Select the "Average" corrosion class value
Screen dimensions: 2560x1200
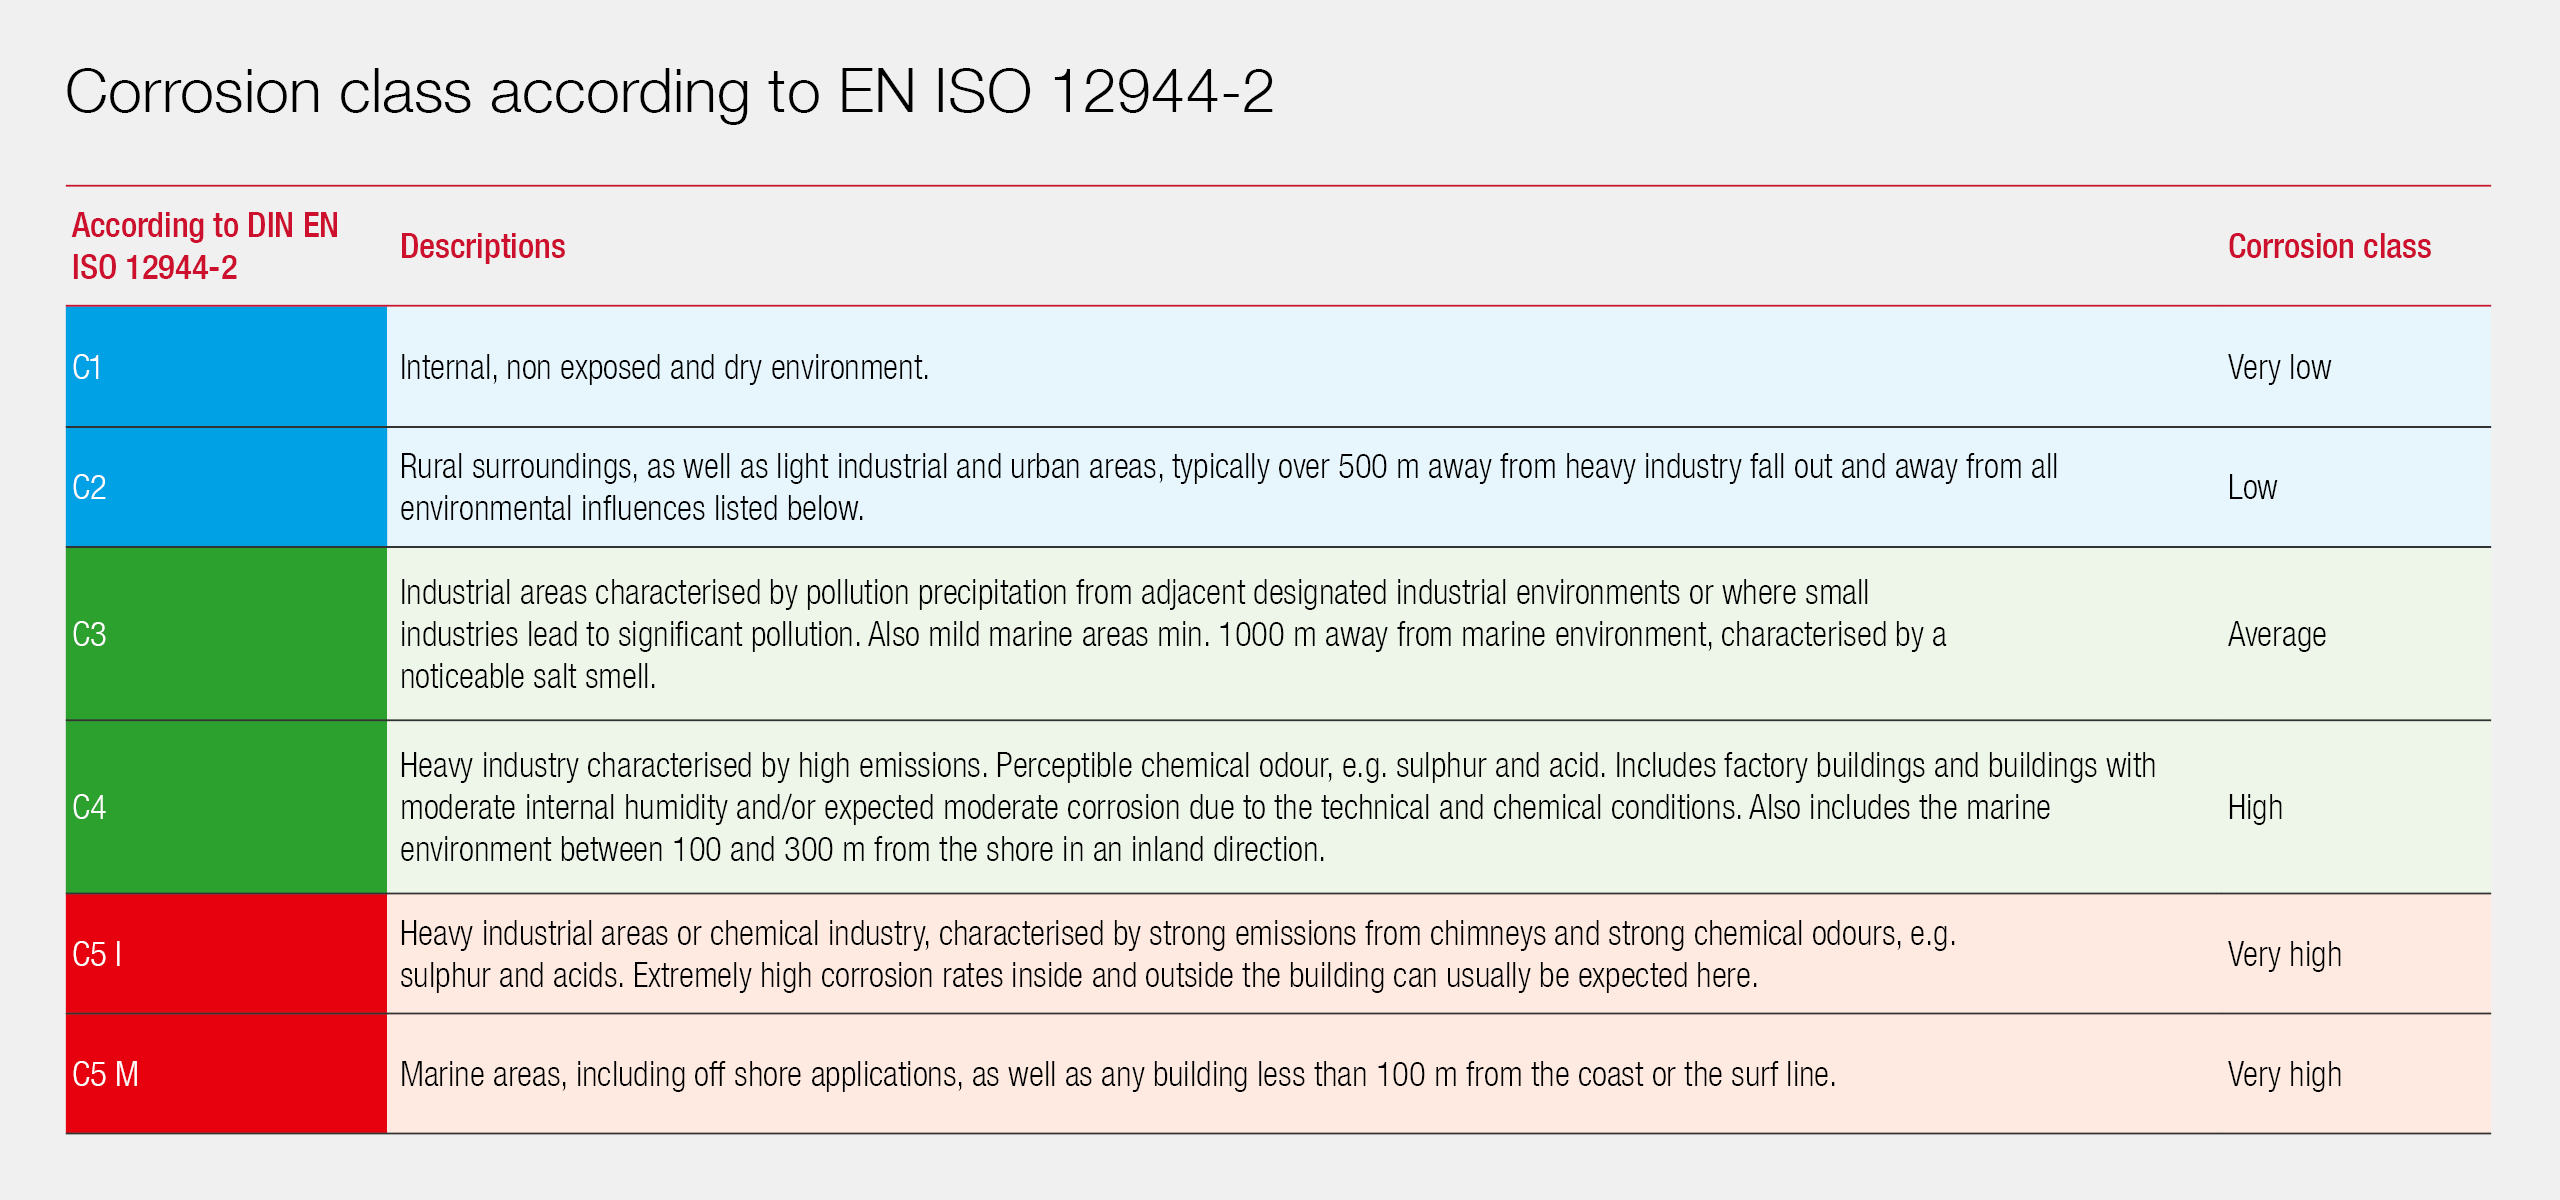(x=2276, y=634)
